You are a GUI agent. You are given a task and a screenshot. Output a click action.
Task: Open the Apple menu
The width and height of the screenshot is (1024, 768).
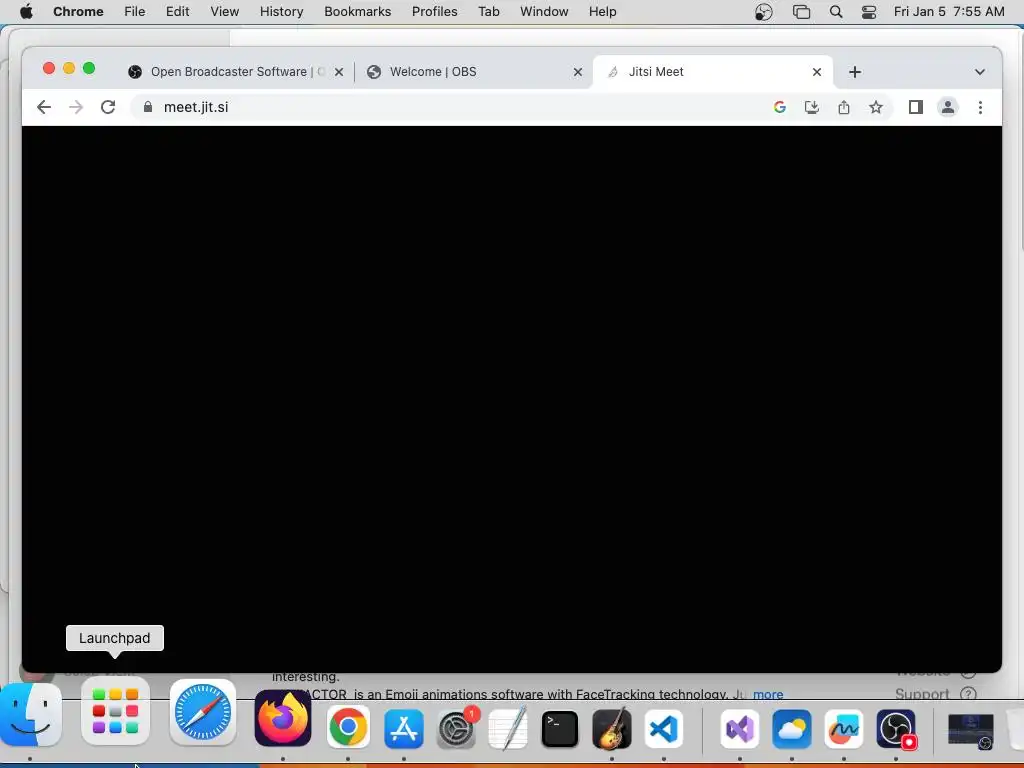click(26, 12)
